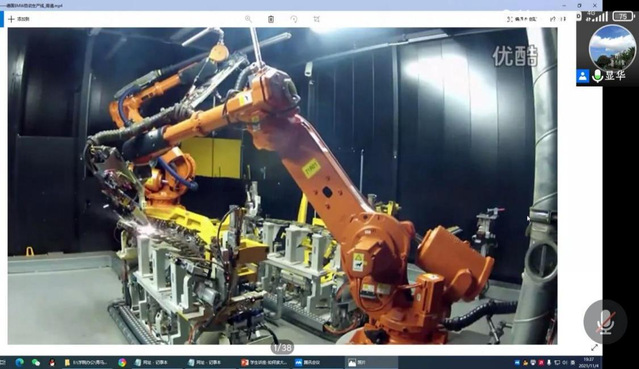639x369 pixels.
Task: Toggle the green microphone icon beside the participant name
Action: point(597,76)
